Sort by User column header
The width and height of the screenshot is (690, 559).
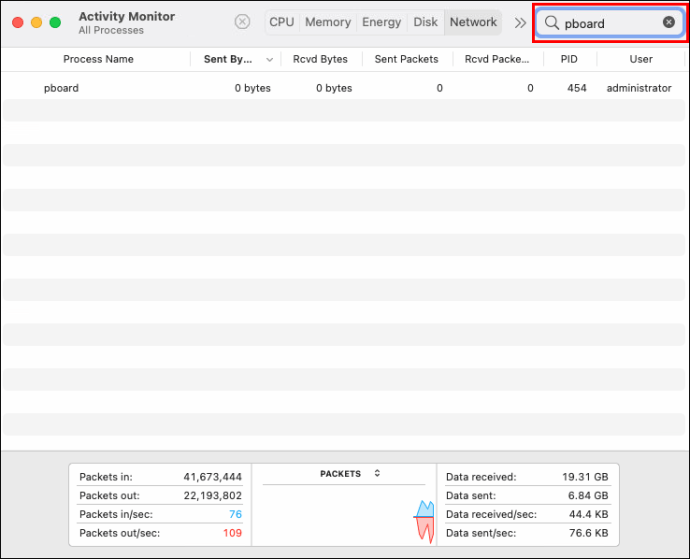click(x=641, y=59)
